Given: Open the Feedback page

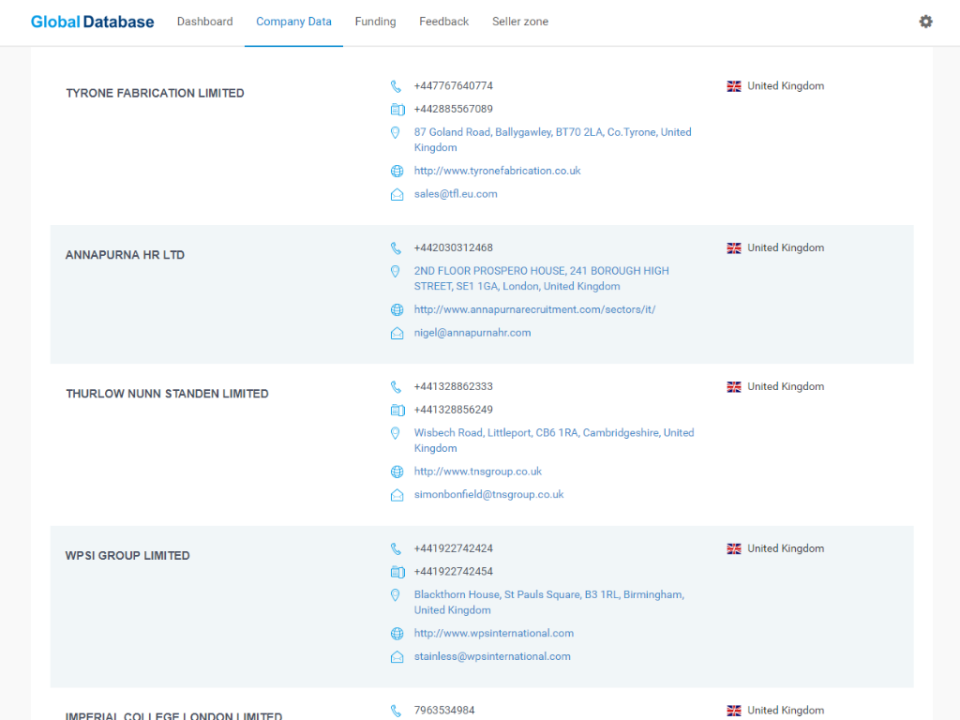Looking at the screenshot, I should click(x=443, y=21).
